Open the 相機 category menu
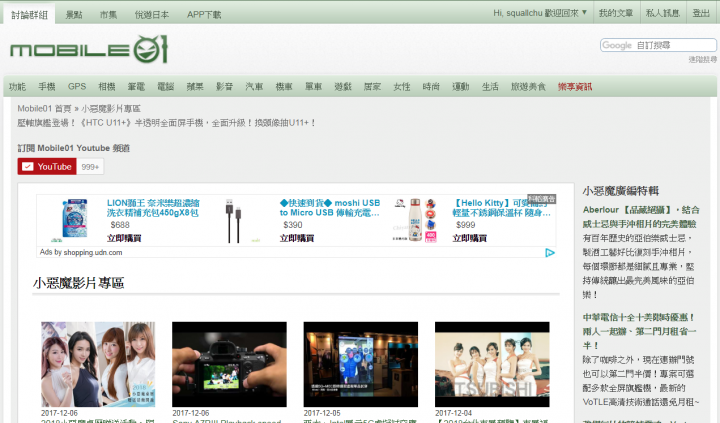 107,86
